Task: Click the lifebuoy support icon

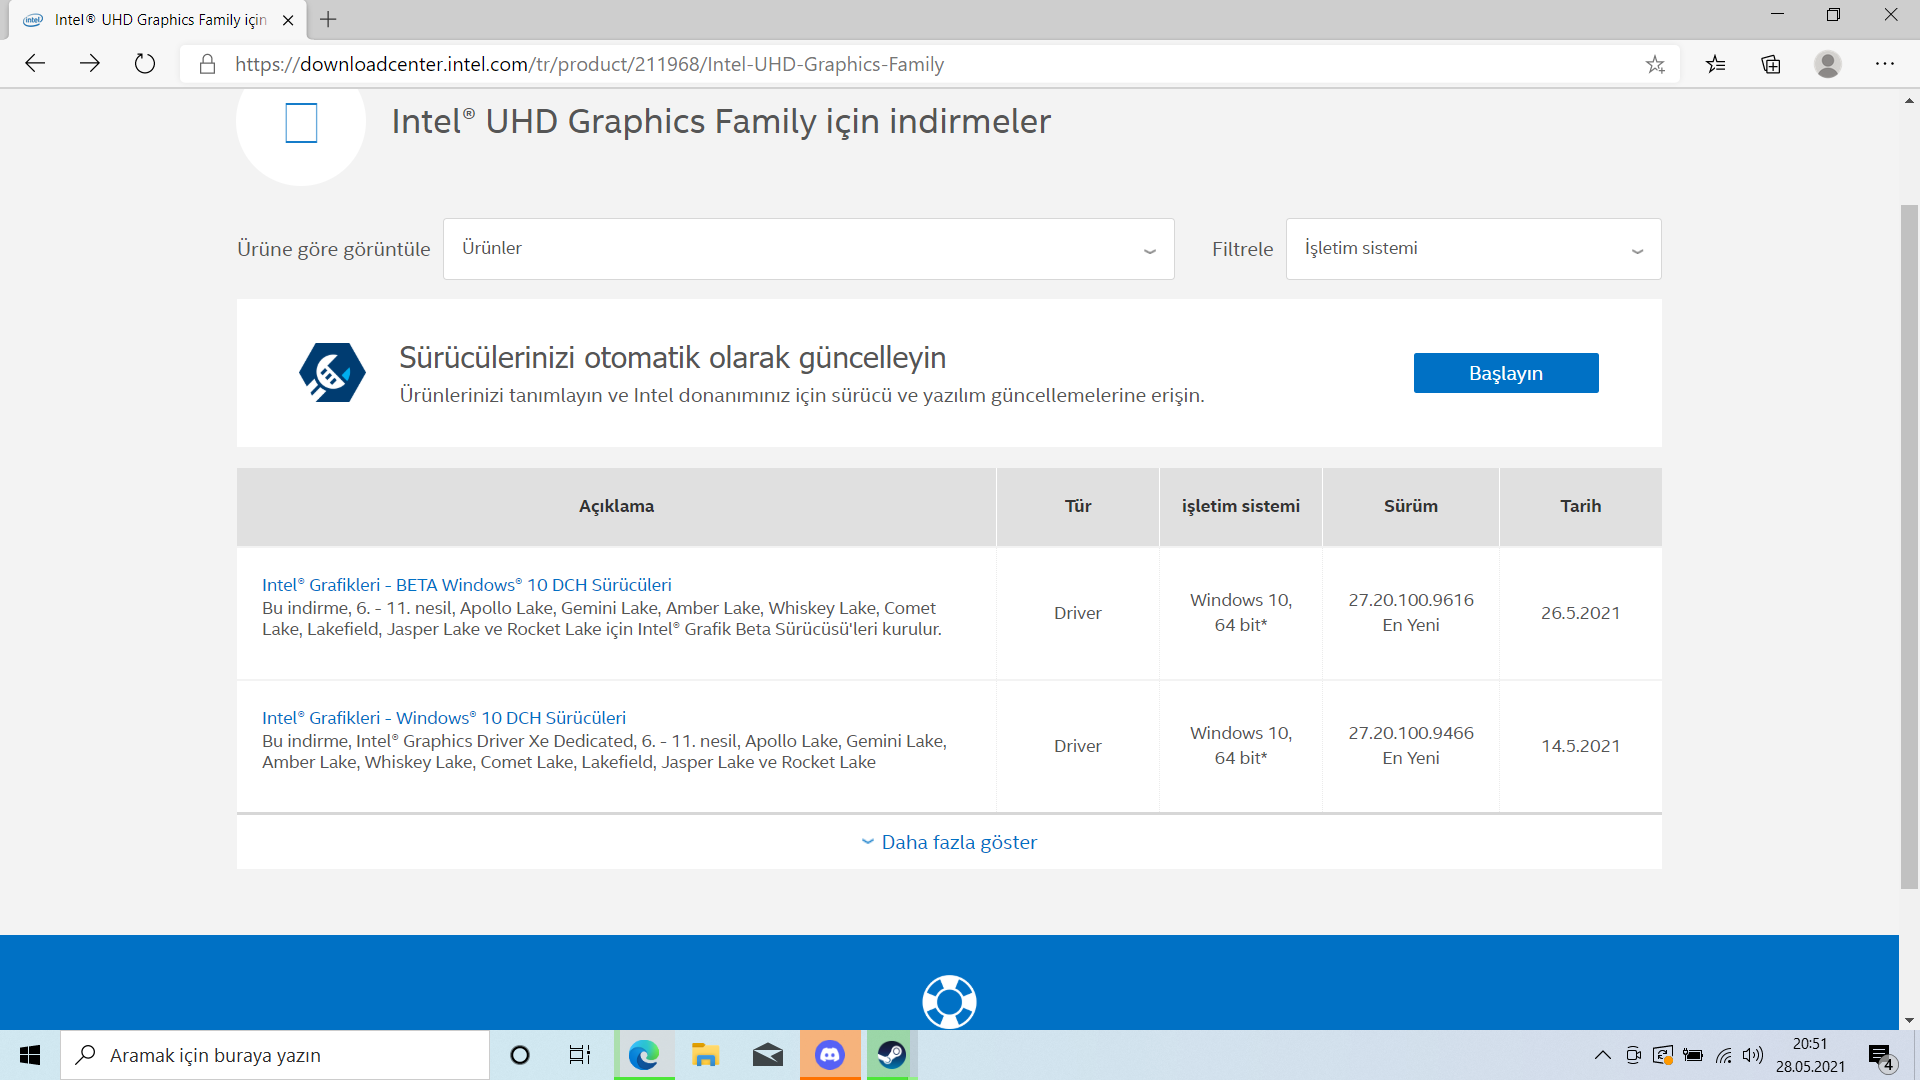Action: click(948, 1001)
